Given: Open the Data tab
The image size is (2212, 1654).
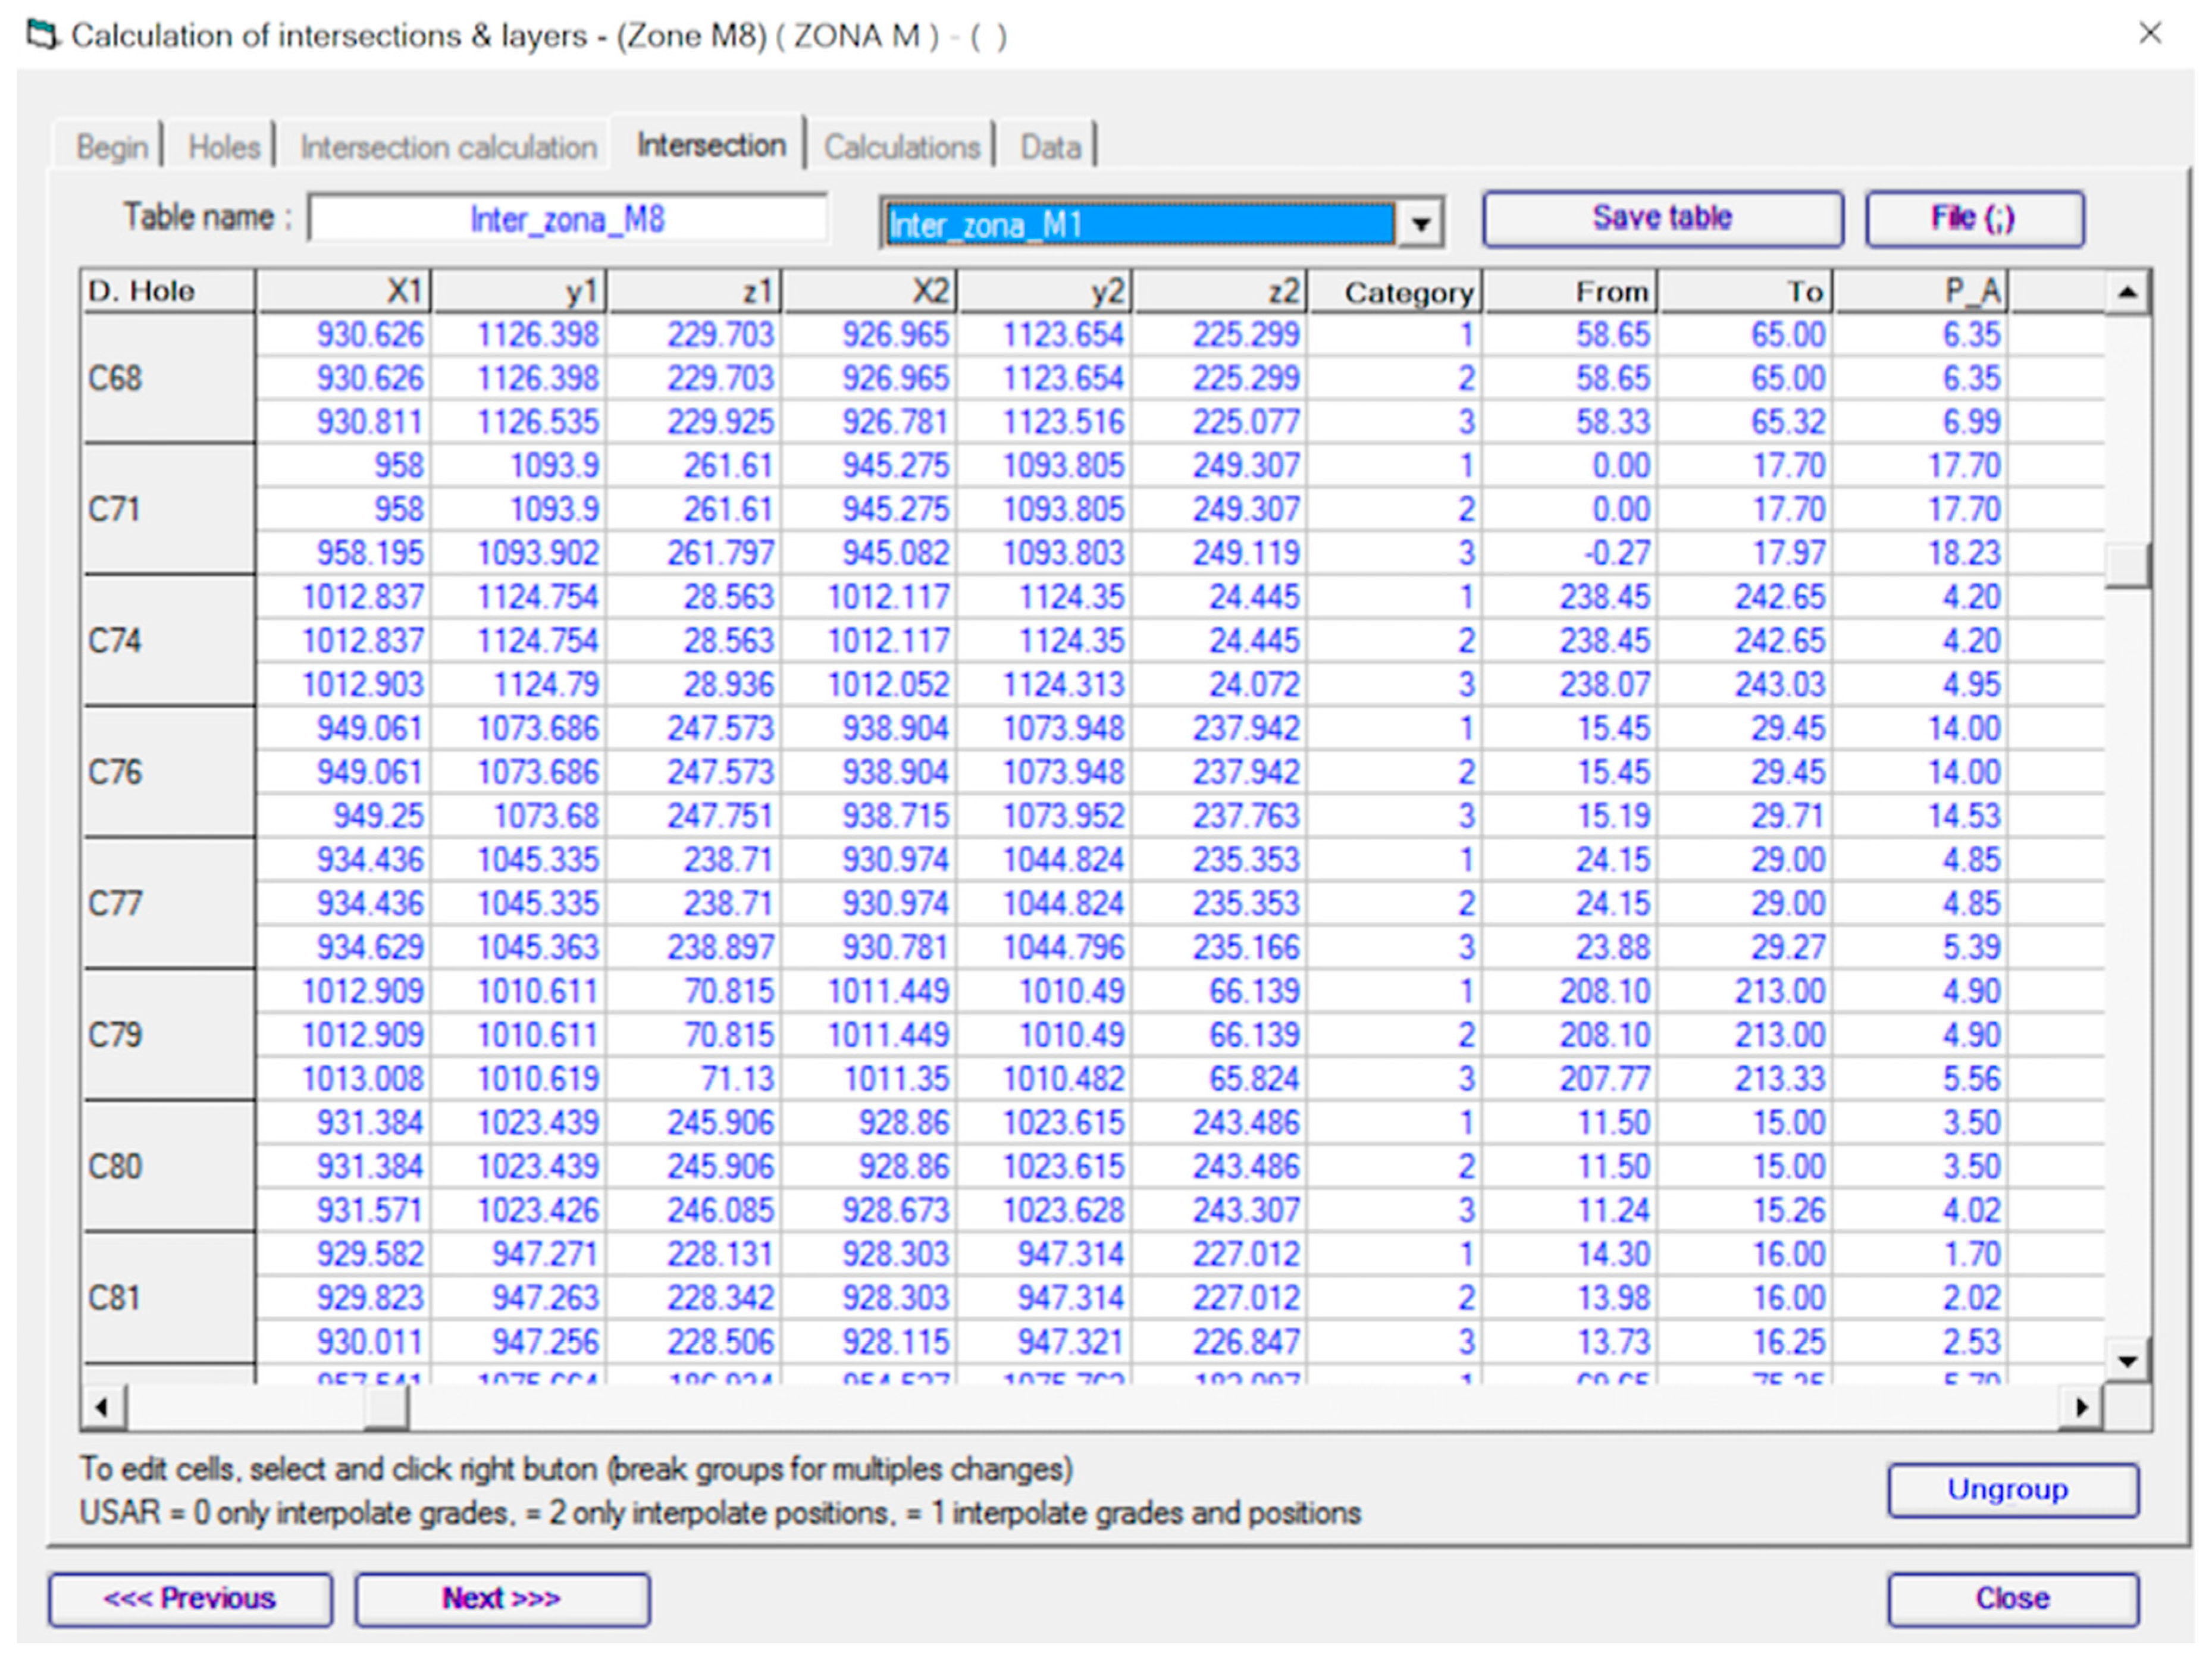Looking at the screenshot, I should (x=1049, y=148).
